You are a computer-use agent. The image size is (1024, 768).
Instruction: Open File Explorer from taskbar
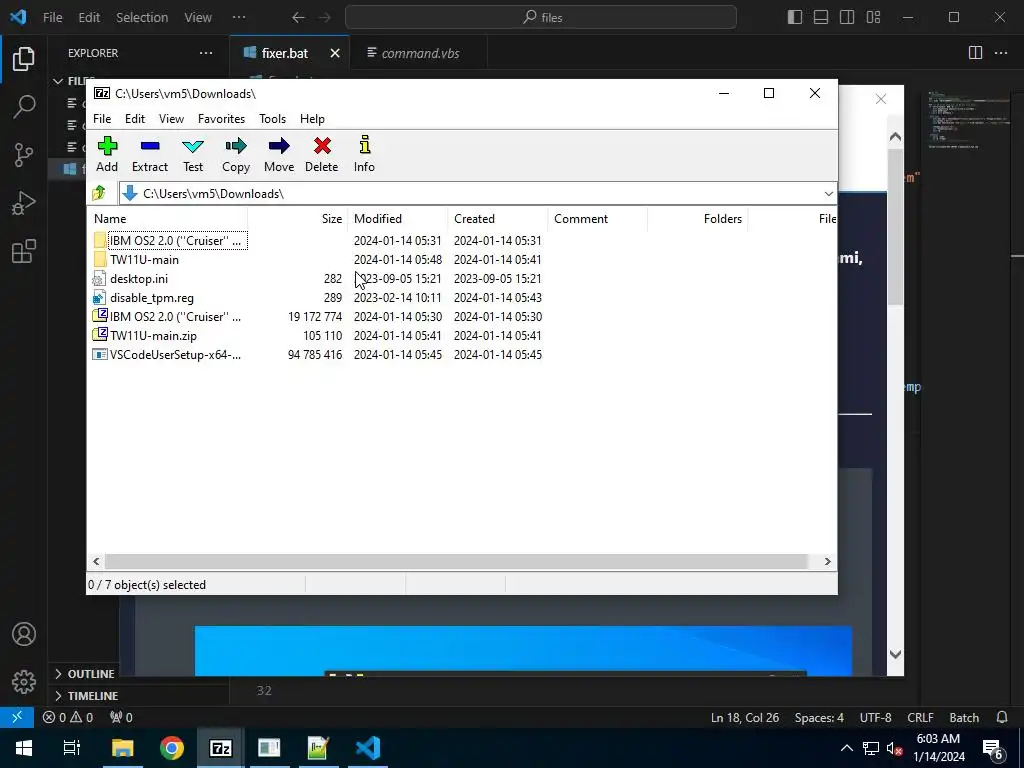[122, 748]
